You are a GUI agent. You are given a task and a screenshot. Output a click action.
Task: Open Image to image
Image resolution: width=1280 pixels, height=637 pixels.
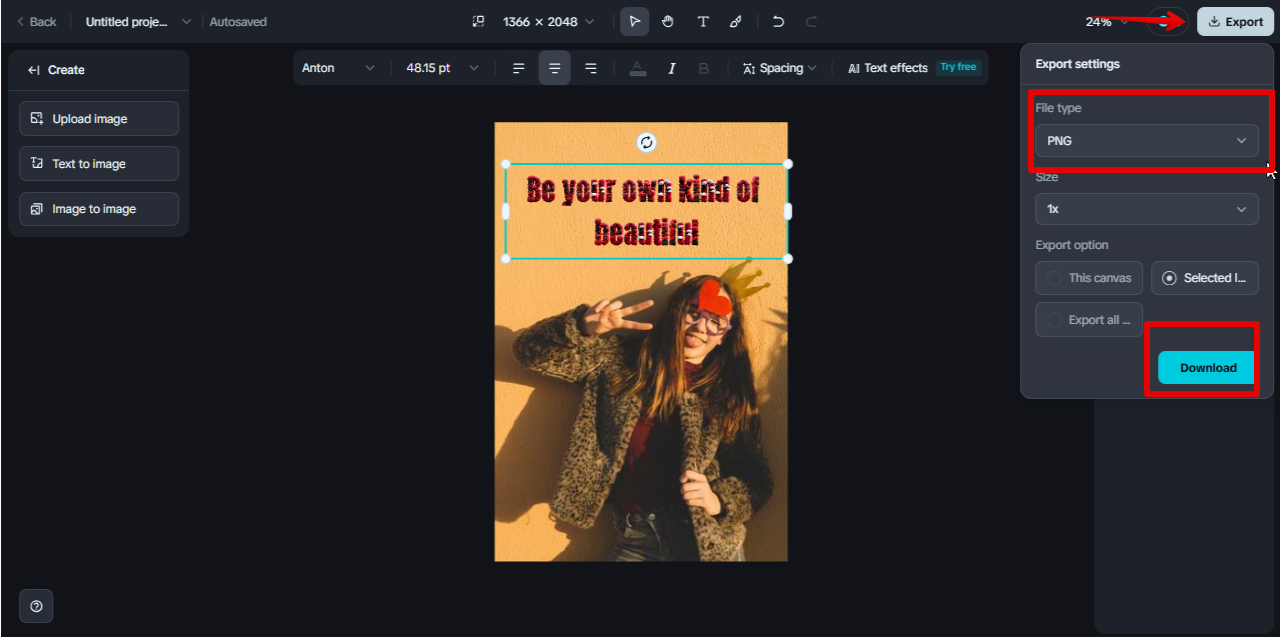(x=99, y=209)
